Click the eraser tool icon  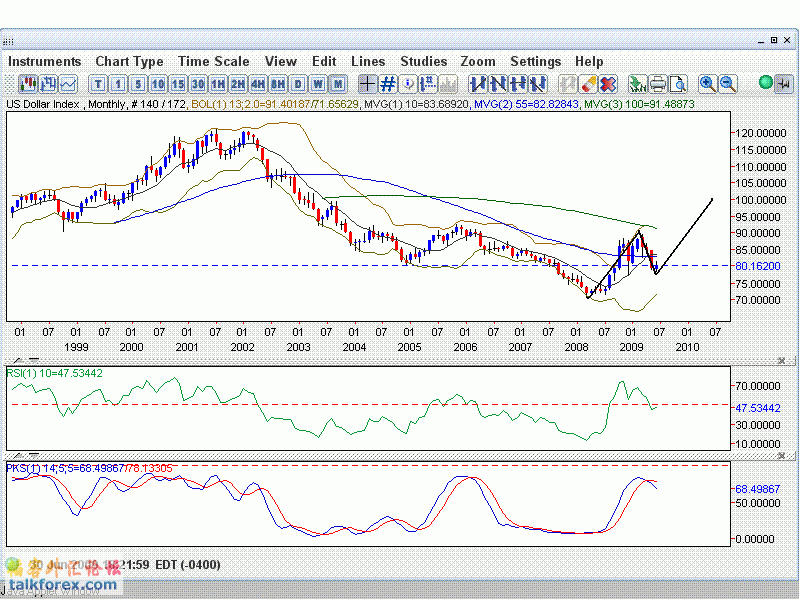588,84
